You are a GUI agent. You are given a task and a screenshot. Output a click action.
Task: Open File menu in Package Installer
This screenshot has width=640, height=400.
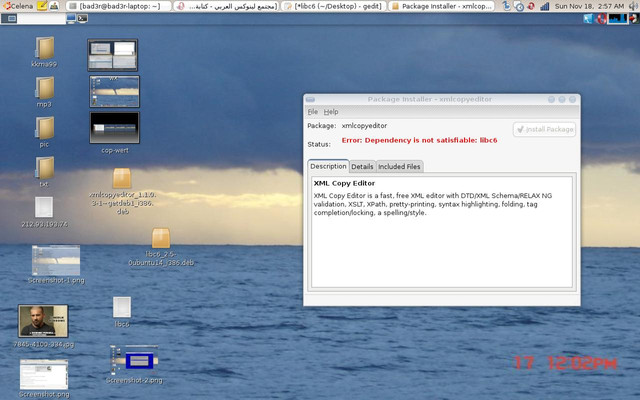click(313, 111)
